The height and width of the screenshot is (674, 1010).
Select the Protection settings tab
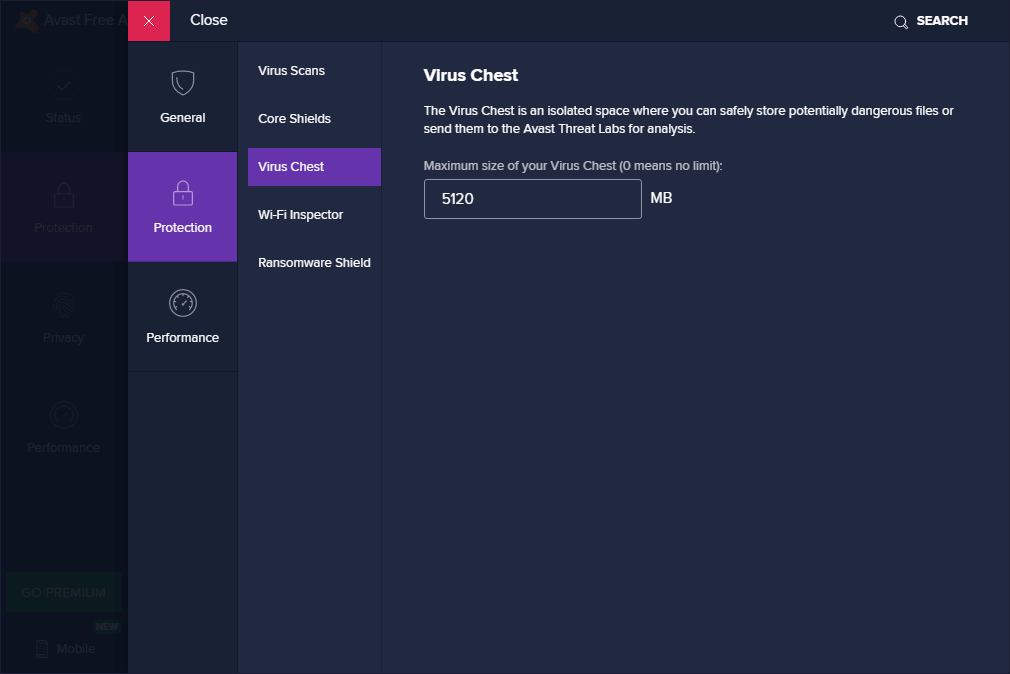click(x=182, y=207)
